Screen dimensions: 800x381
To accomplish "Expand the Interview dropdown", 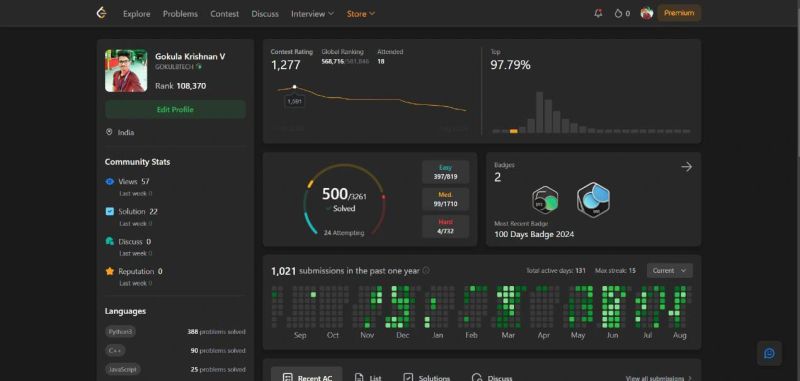I will [x=312, y=14].
